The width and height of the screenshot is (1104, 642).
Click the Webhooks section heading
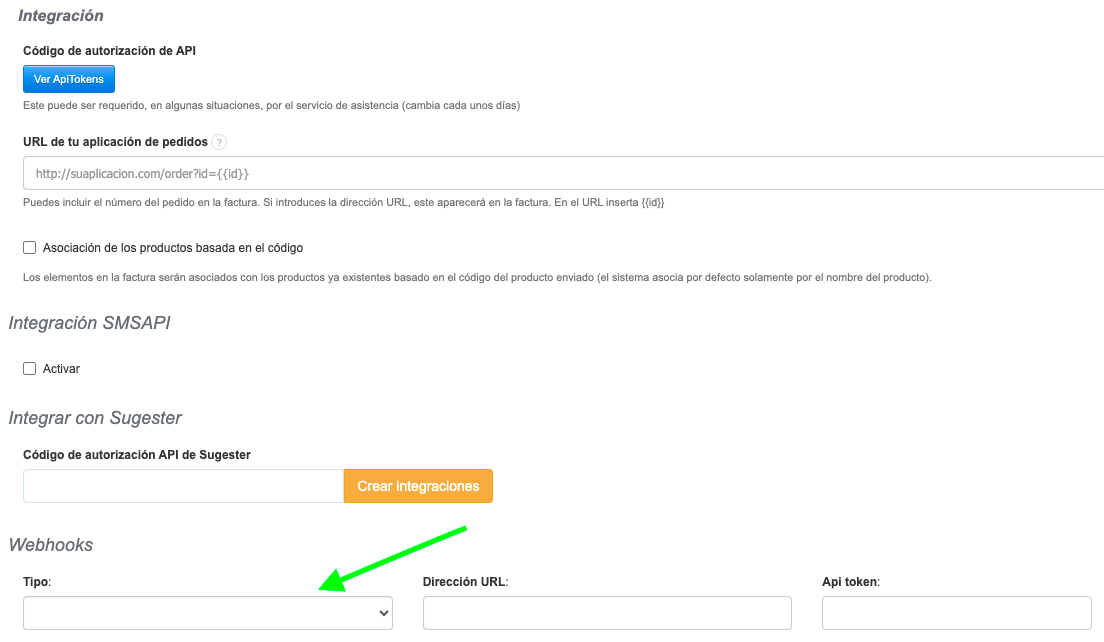click(51, 545)
